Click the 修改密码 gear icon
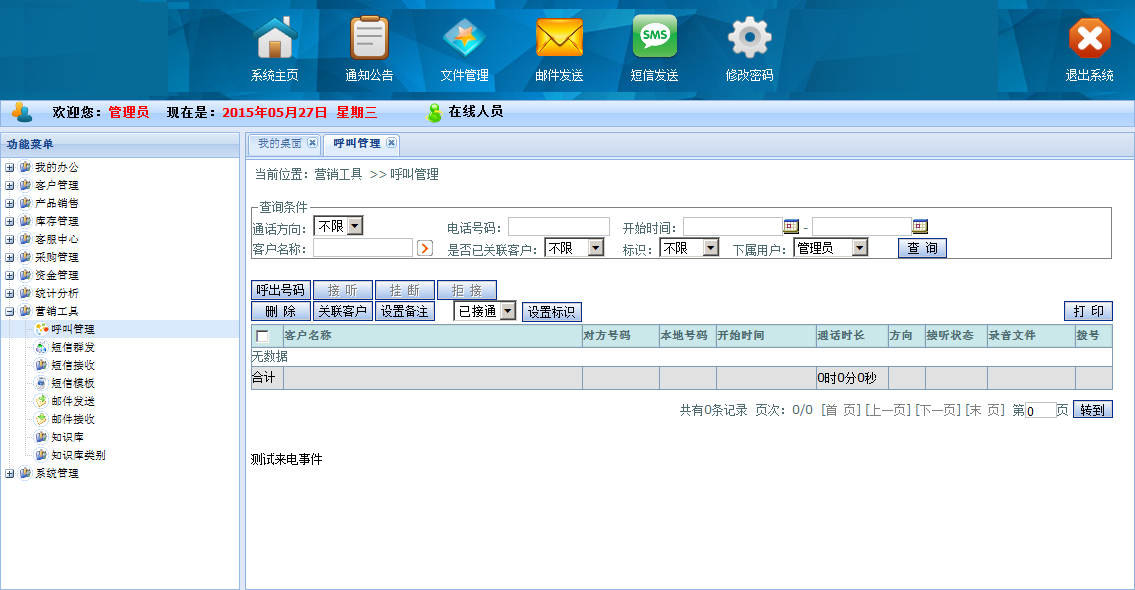The height and width of the screenshot is (590, 1135). pos(749,40)
